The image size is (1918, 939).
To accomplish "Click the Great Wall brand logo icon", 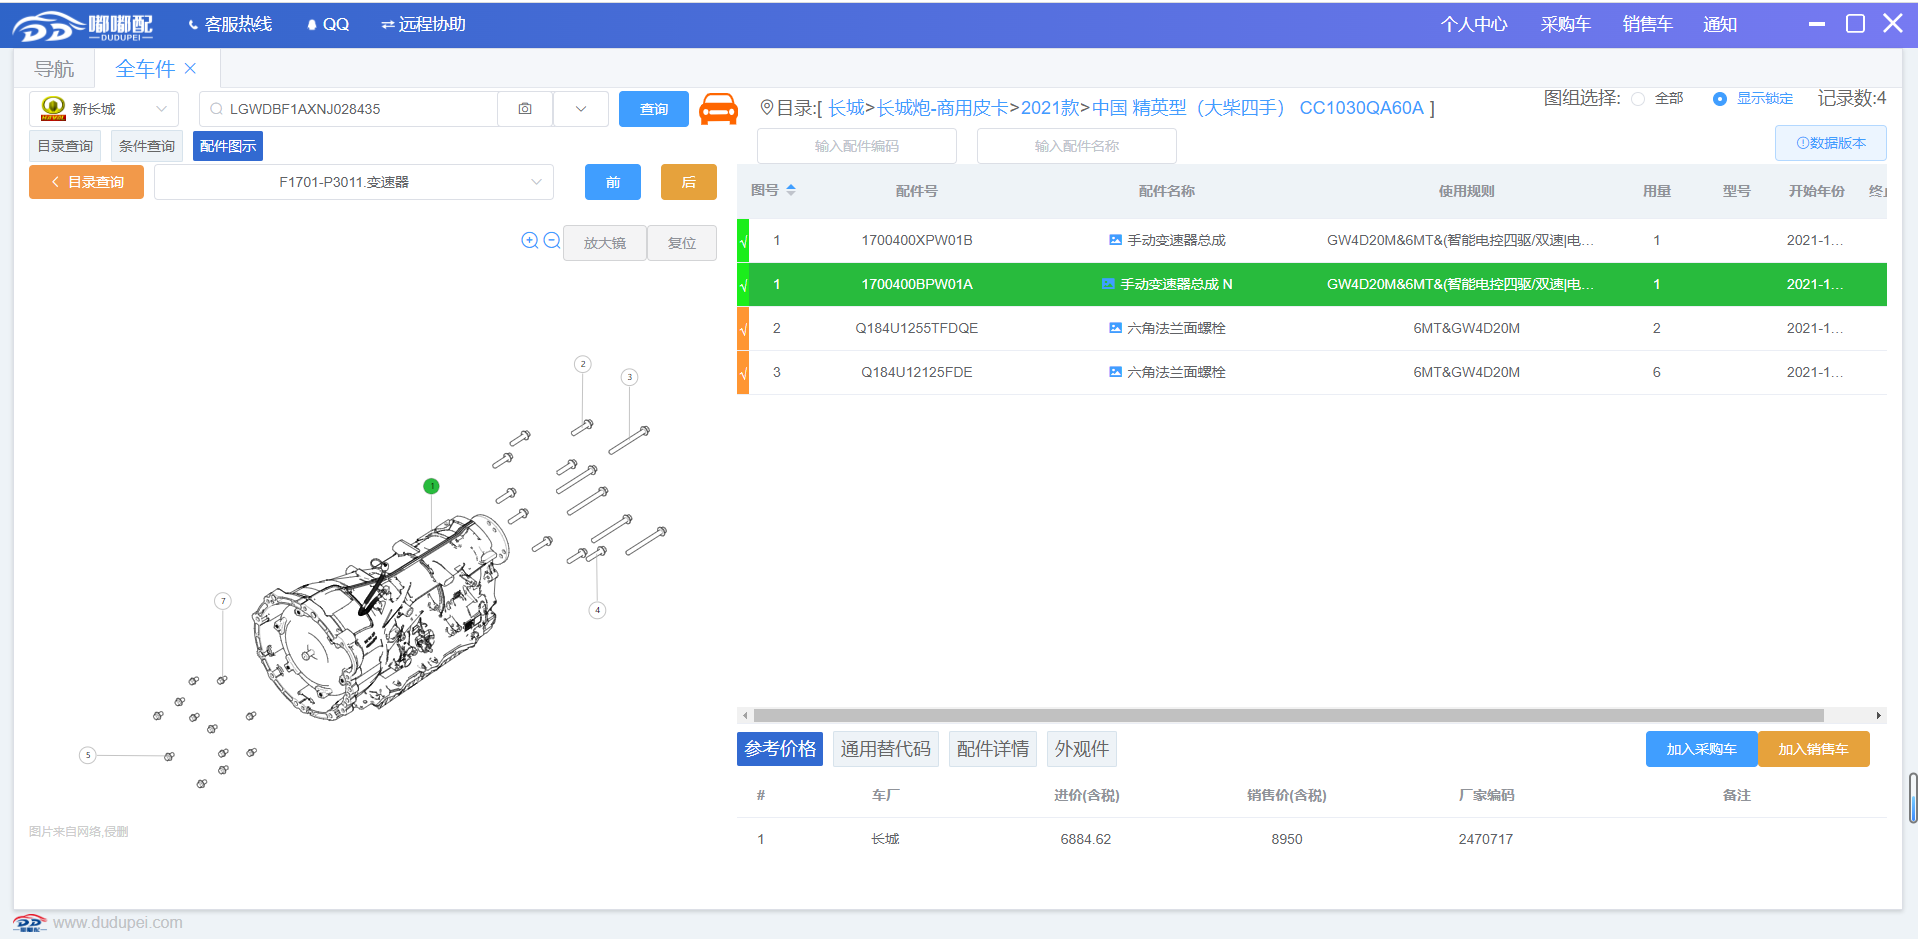I will [53, 108].
